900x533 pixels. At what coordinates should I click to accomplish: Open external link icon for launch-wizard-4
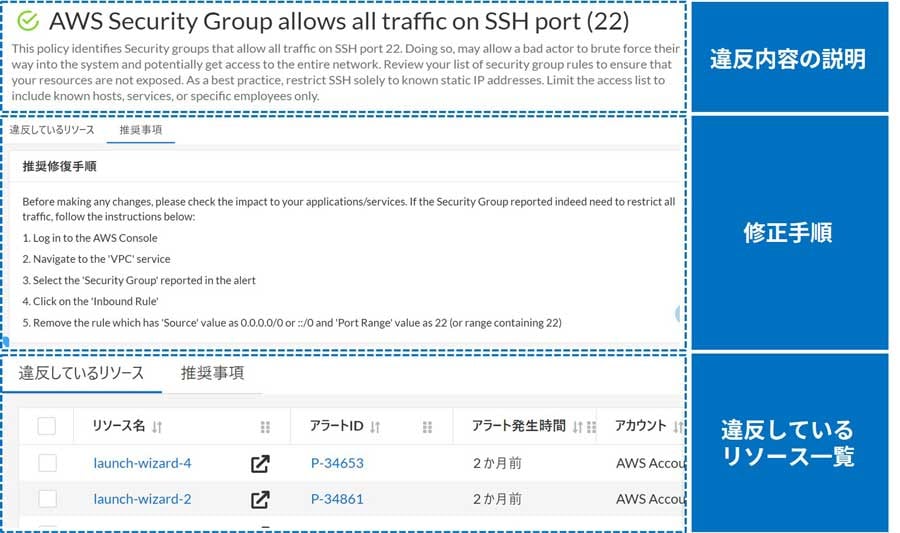pyautogui.click(x=260, y=464)
